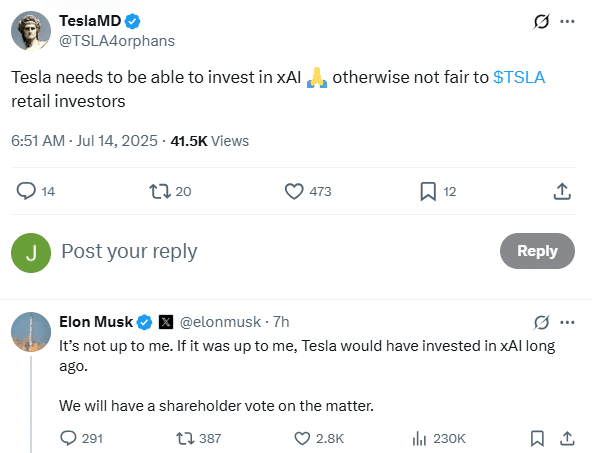Open the TeslaMD profile avatar
Viewport: 592px width, 453px height.
pos(31,31)
